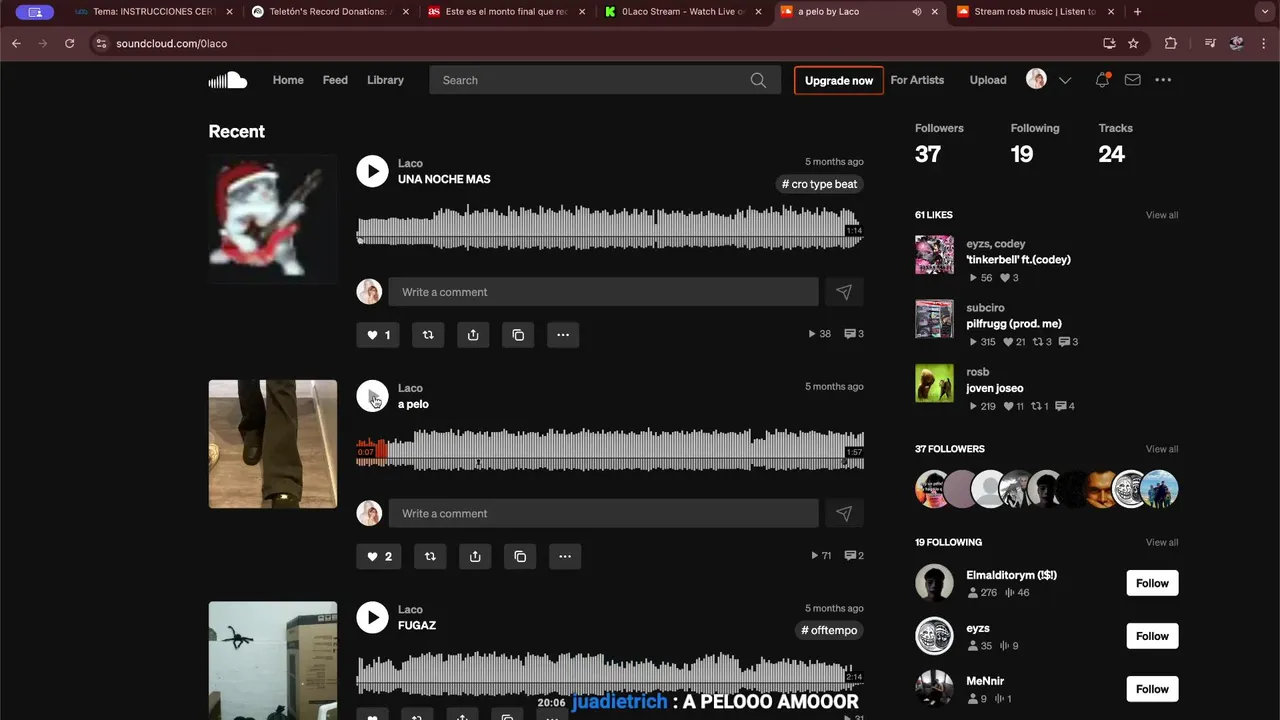The height and width of the screenshot is (720, 1280).
Task: Bookmark this page with star icon
Action: (x=1133, y=44)
